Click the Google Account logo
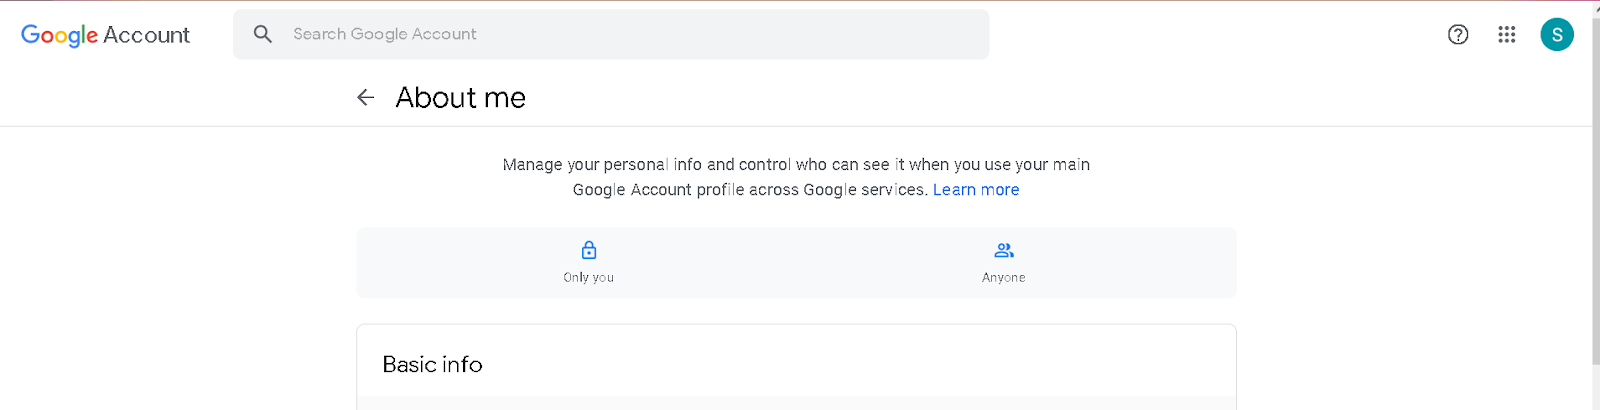 click(105, 35)
